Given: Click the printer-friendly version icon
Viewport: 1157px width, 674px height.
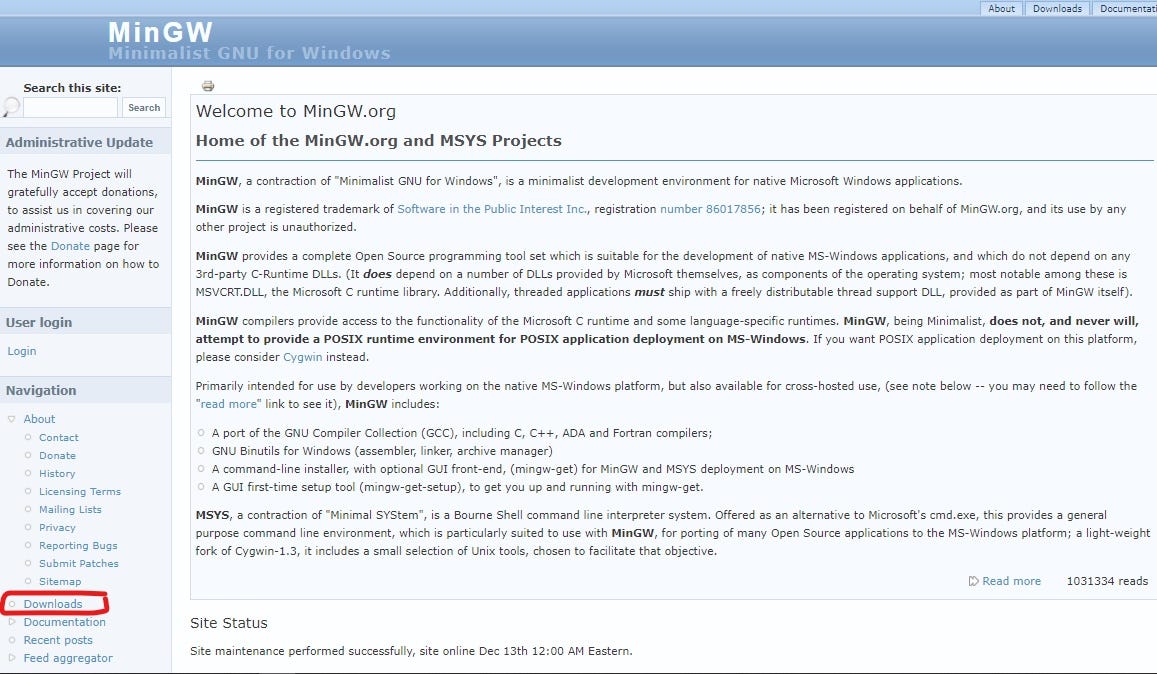Looking at the screenshot, I should coord(208,86).
